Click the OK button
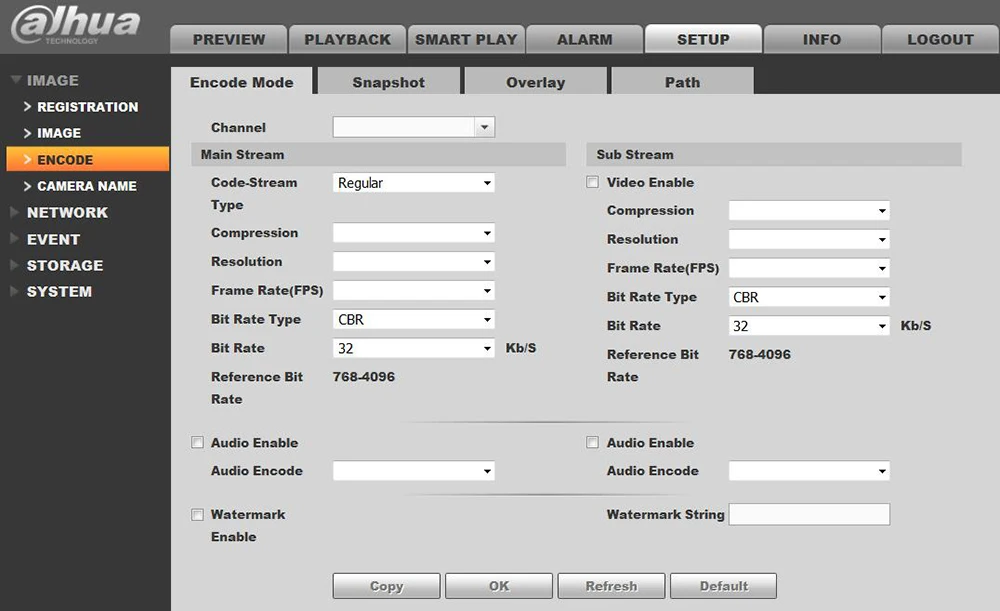The width and height of the screenshot is (1000, 611). pos(499,585)
